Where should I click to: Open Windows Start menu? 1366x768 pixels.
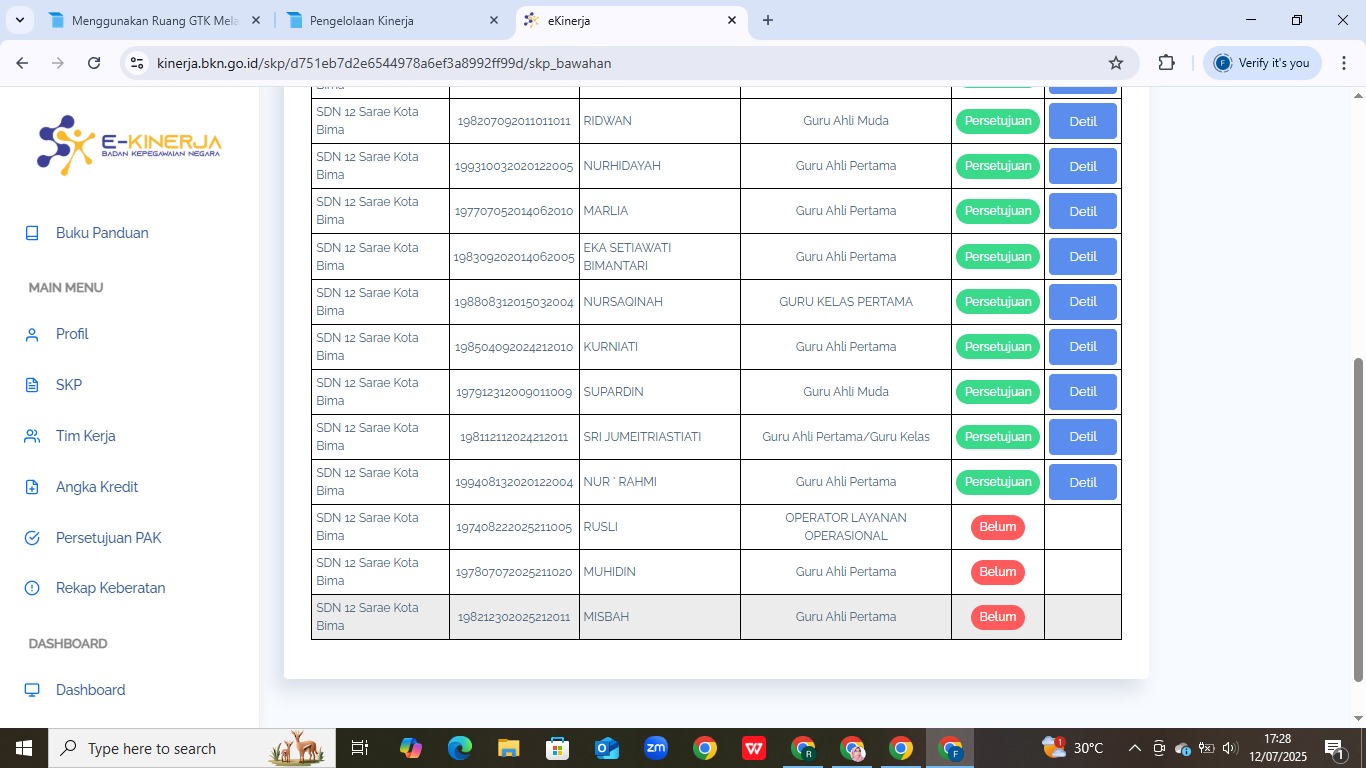[23, 748]
